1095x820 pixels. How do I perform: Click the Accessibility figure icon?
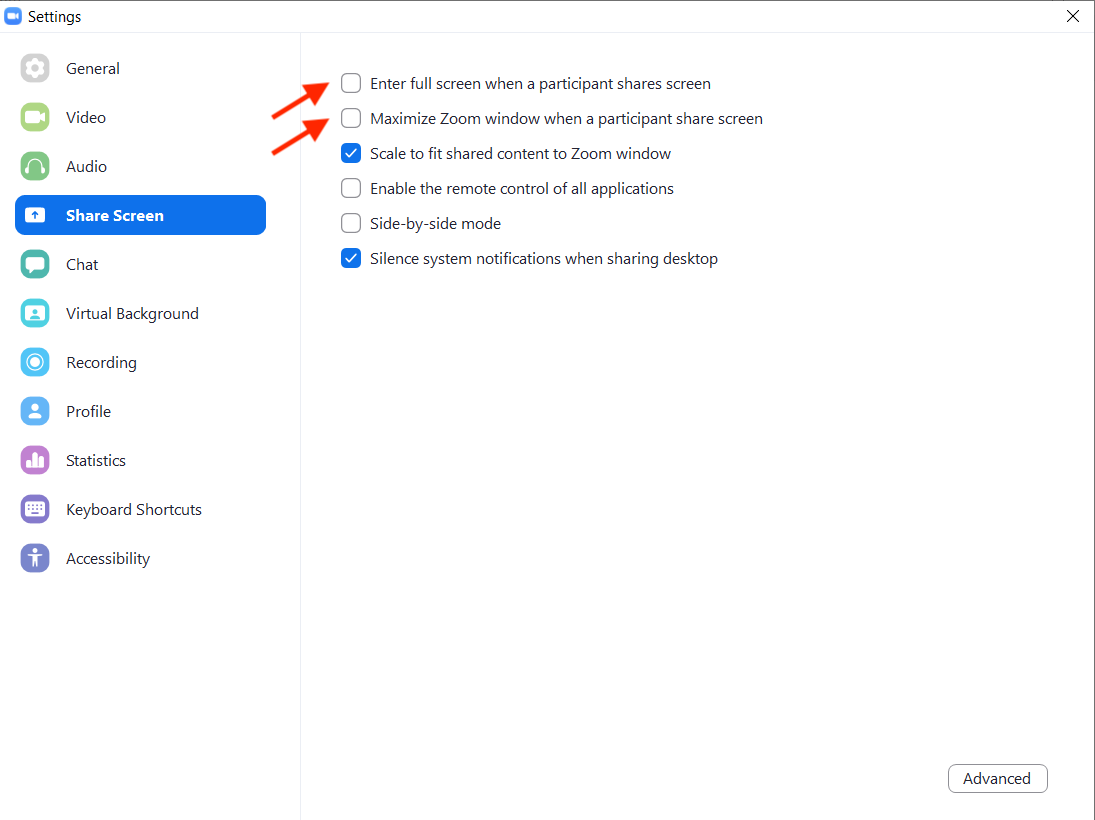[x=35, y=558]
